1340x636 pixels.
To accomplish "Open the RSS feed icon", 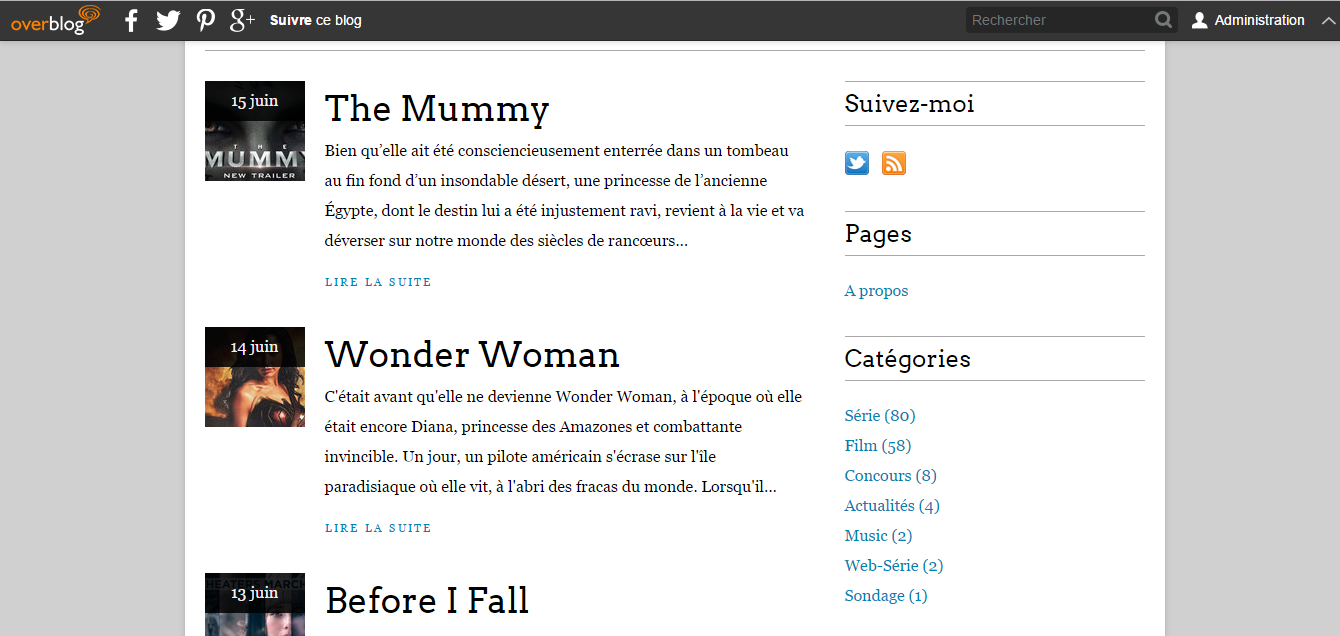I will click(894, 163).
